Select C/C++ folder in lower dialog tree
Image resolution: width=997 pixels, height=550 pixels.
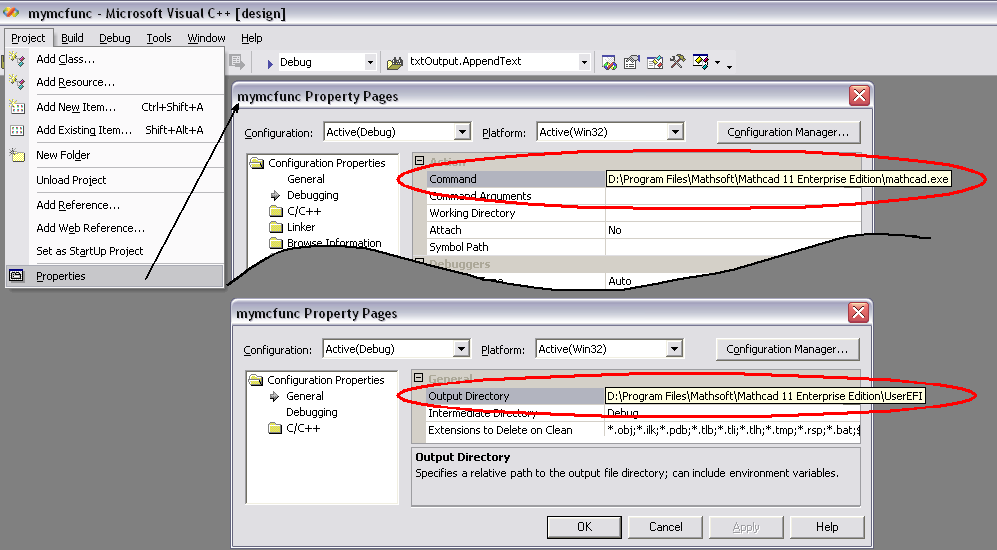coord(302,428)
